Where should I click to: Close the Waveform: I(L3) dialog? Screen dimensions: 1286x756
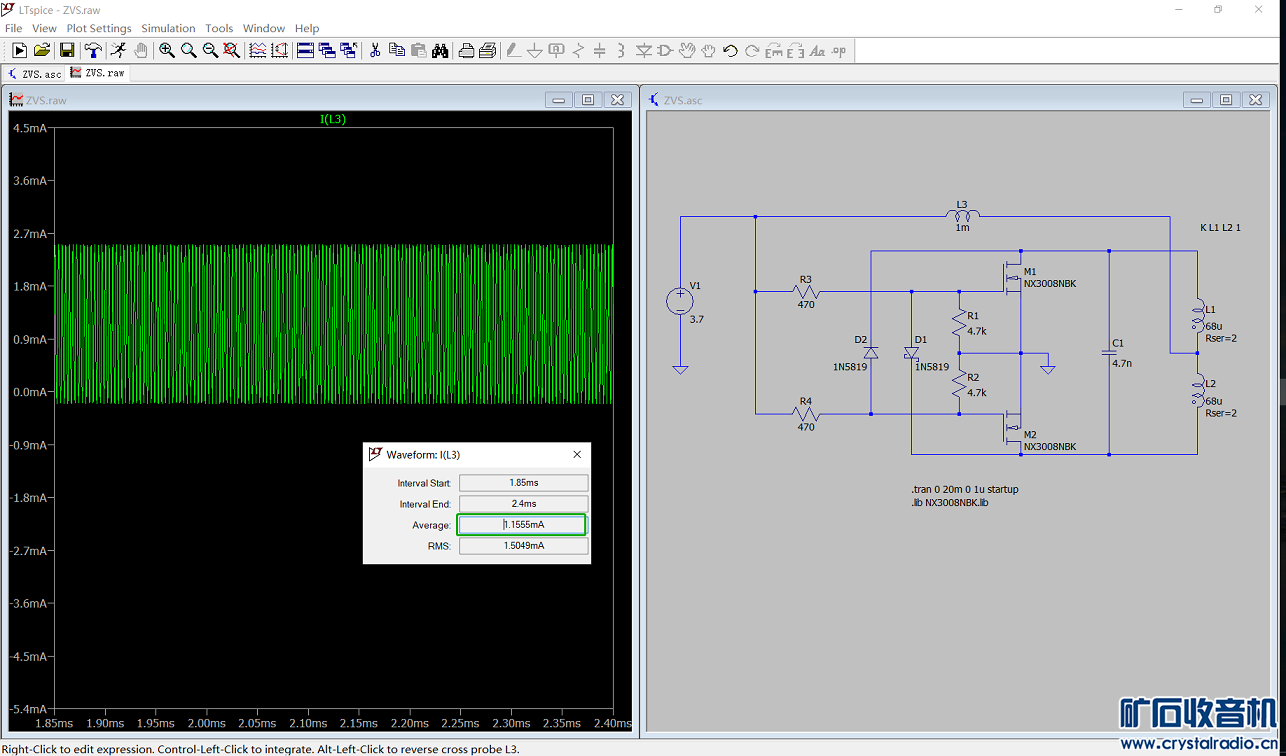point(577,454)
